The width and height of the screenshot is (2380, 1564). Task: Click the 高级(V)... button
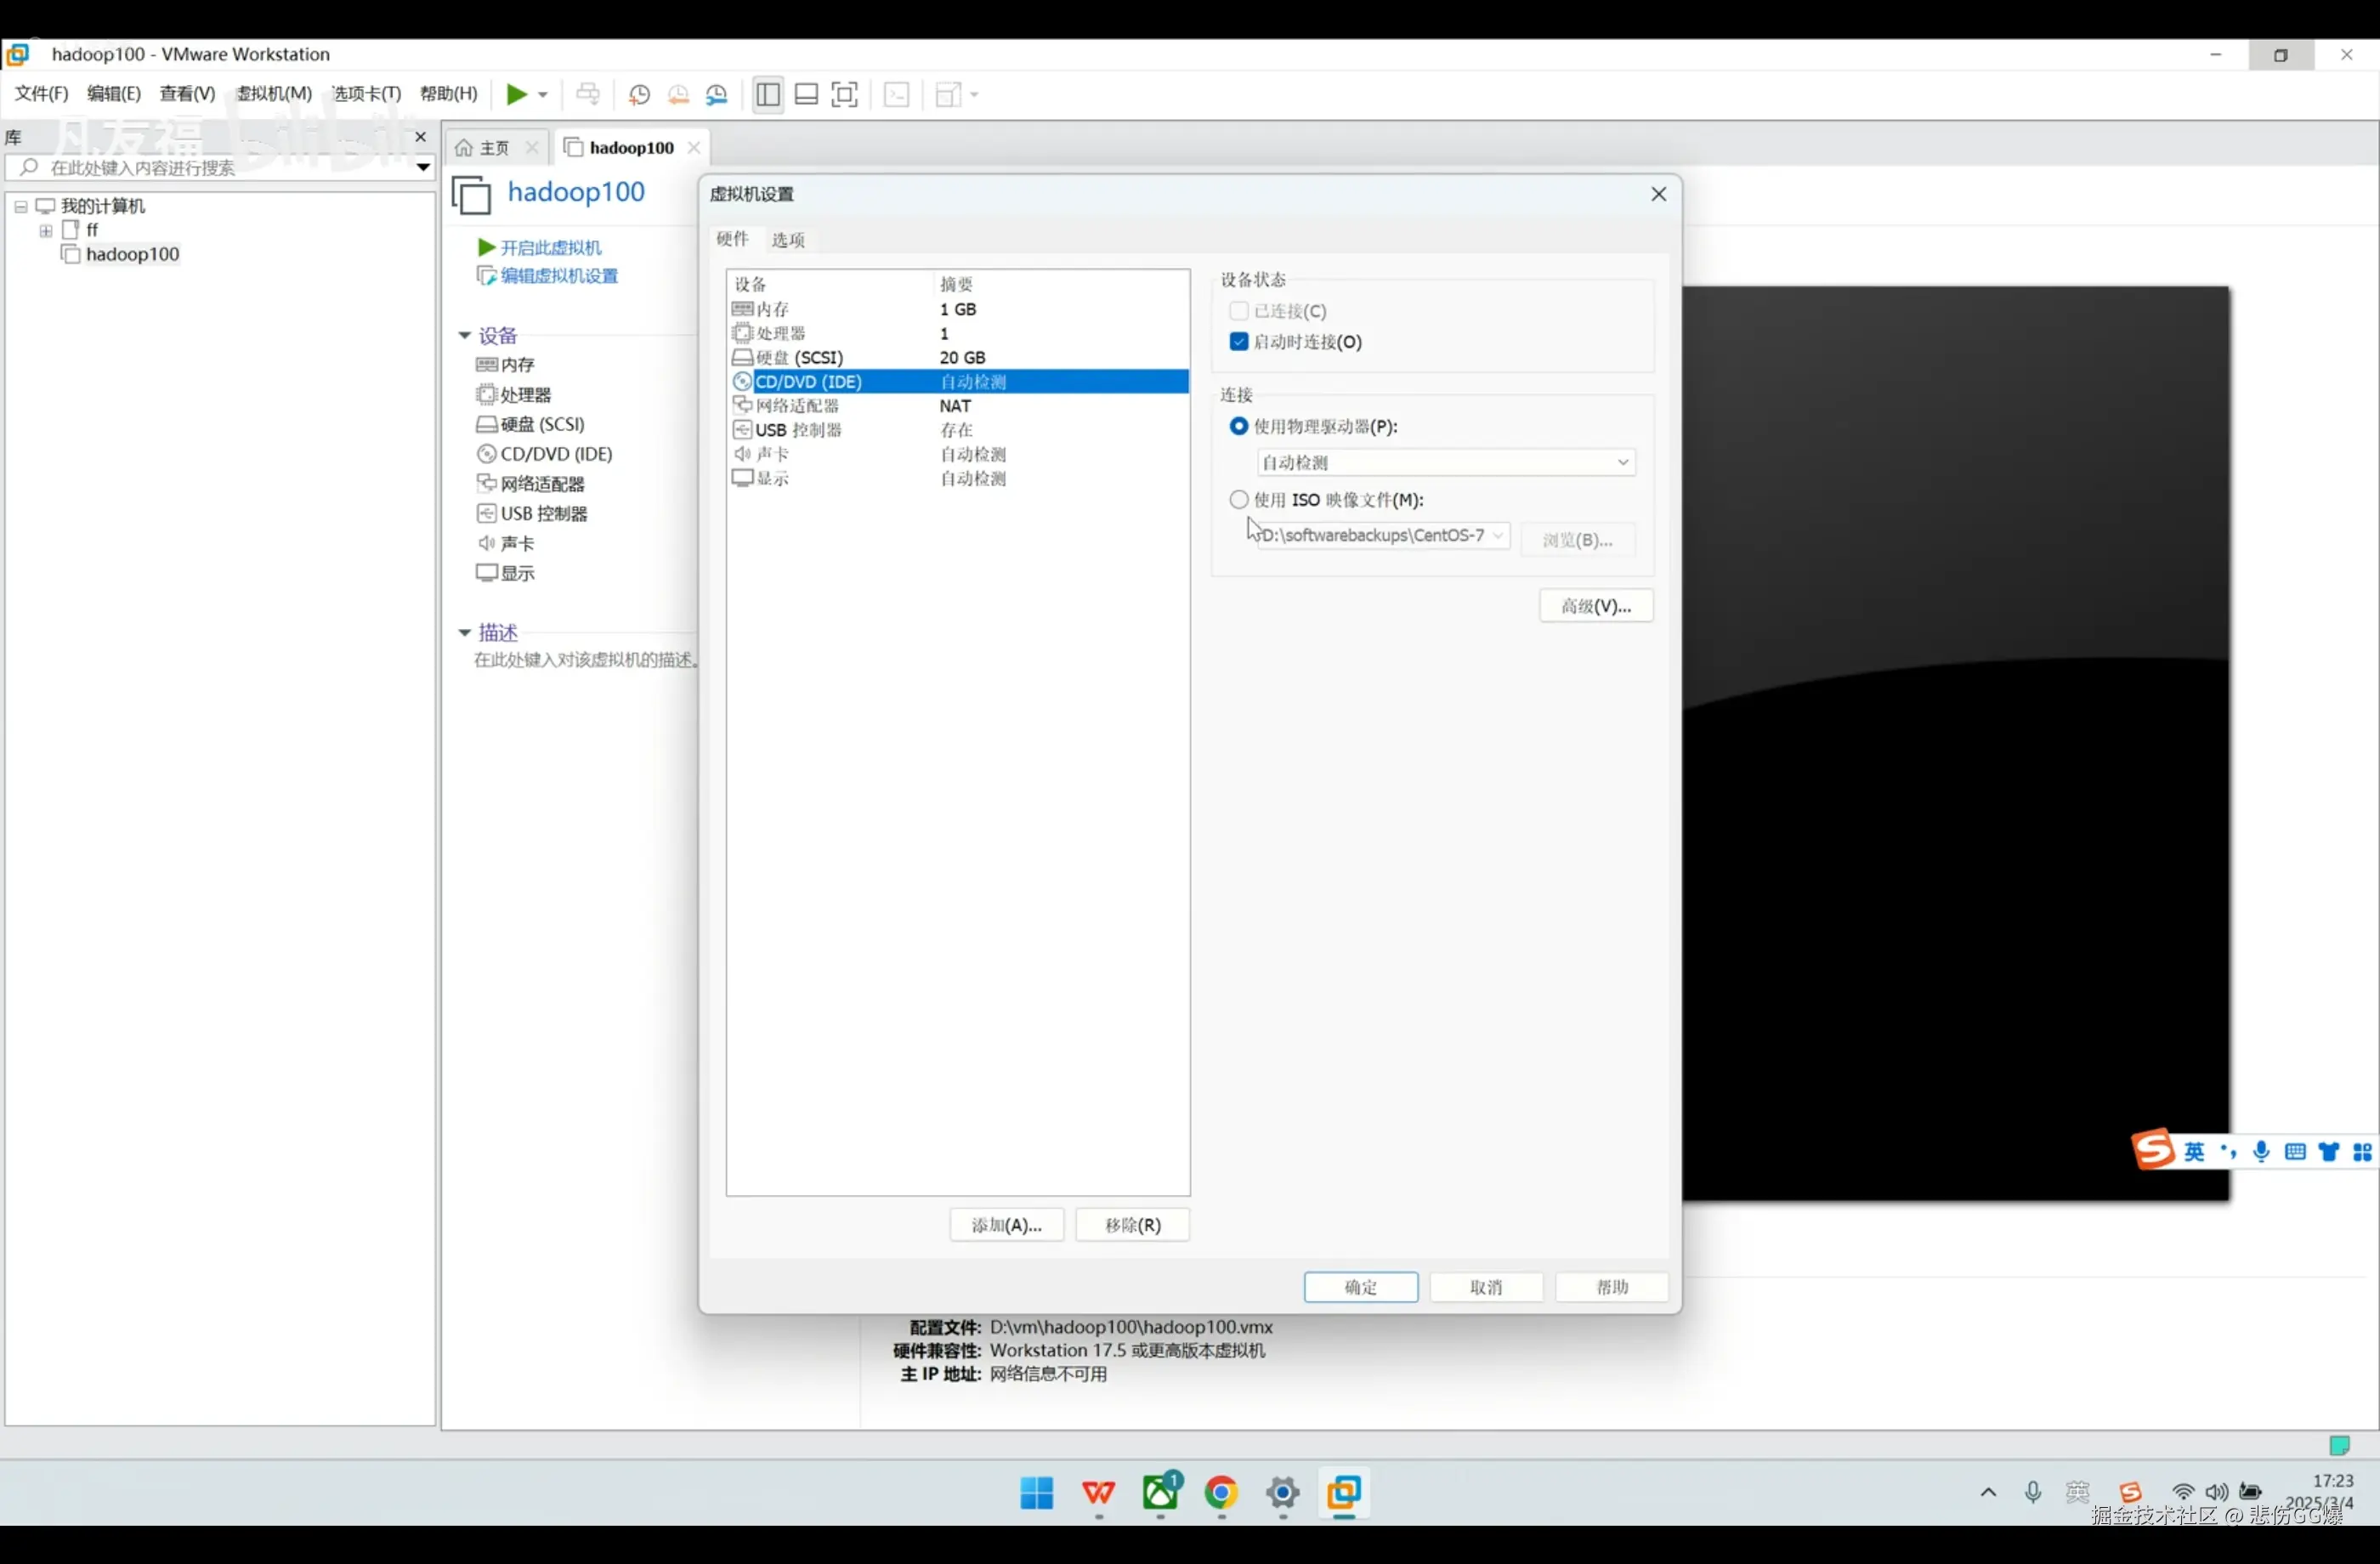(x=1595, y=606)
